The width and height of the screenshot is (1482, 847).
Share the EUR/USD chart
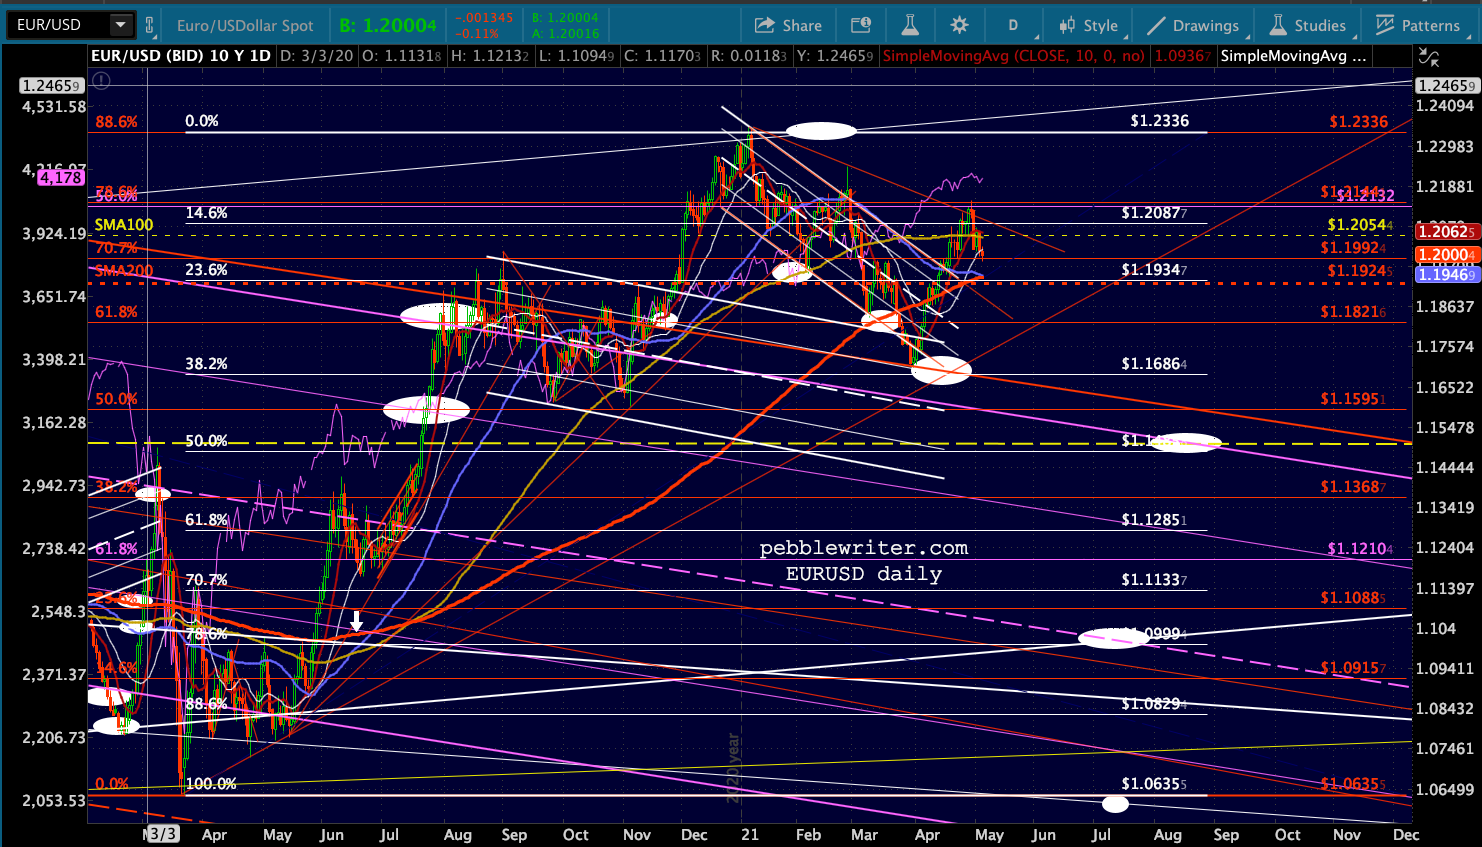point(788,25)
